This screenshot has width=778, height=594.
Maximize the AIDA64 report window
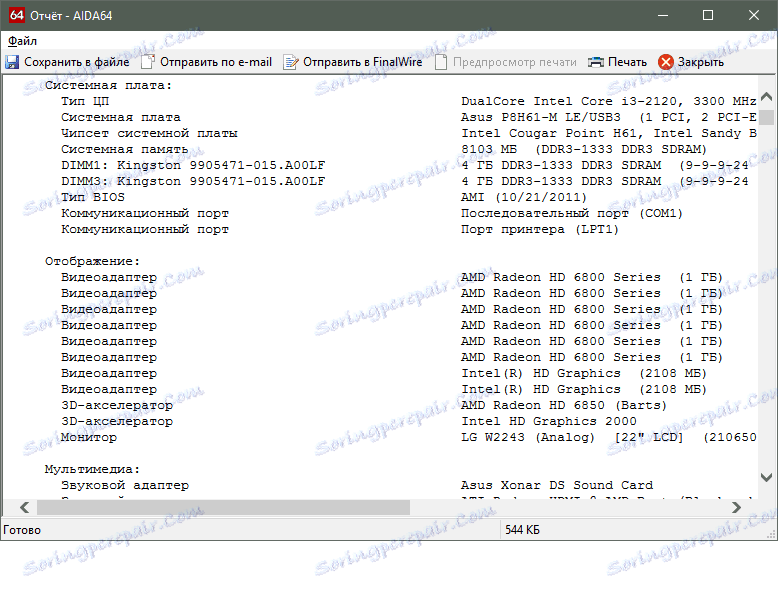click(708, 15)
